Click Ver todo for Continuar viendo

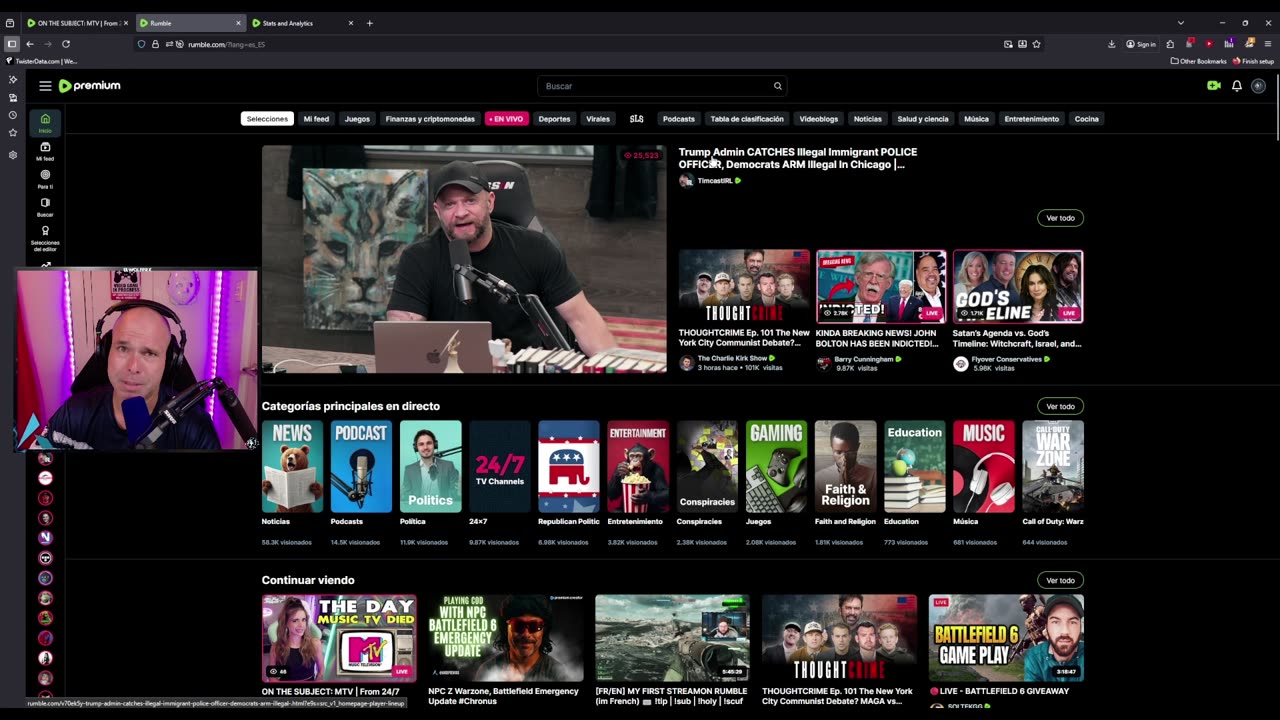coord(1060,580)
